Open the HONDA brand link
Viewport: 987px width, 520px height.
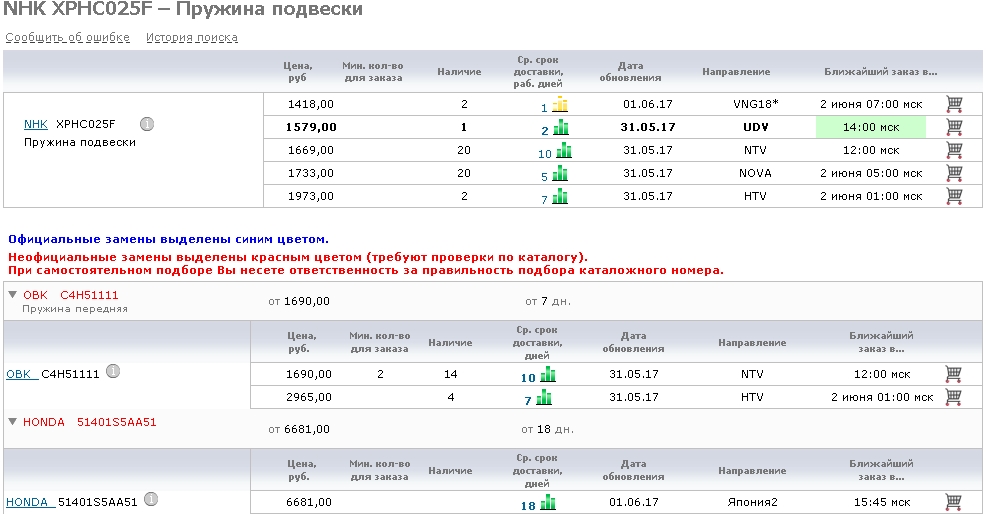pos(28,502)
